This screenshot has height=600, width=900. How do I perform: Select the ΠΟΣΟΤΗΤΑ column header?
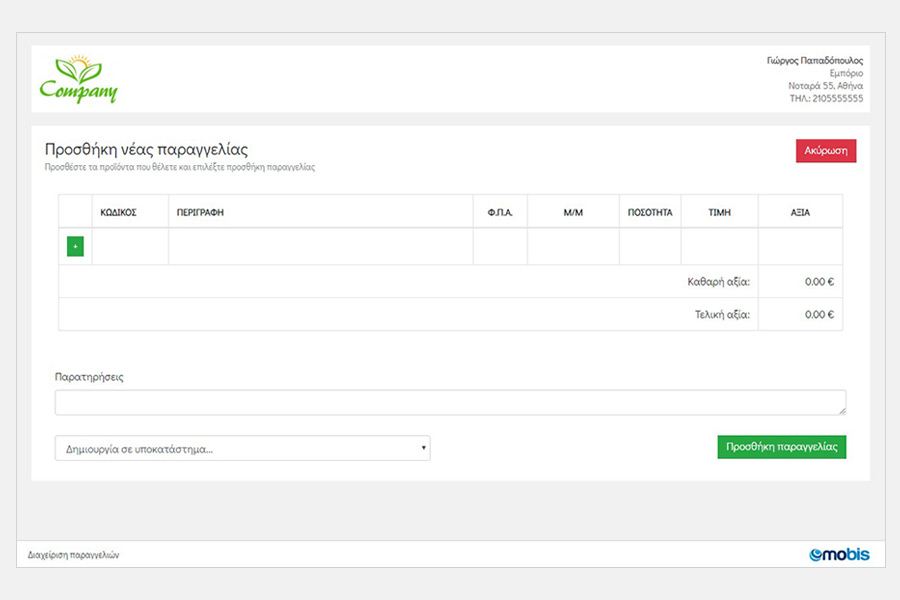click(x=650, y=213)
